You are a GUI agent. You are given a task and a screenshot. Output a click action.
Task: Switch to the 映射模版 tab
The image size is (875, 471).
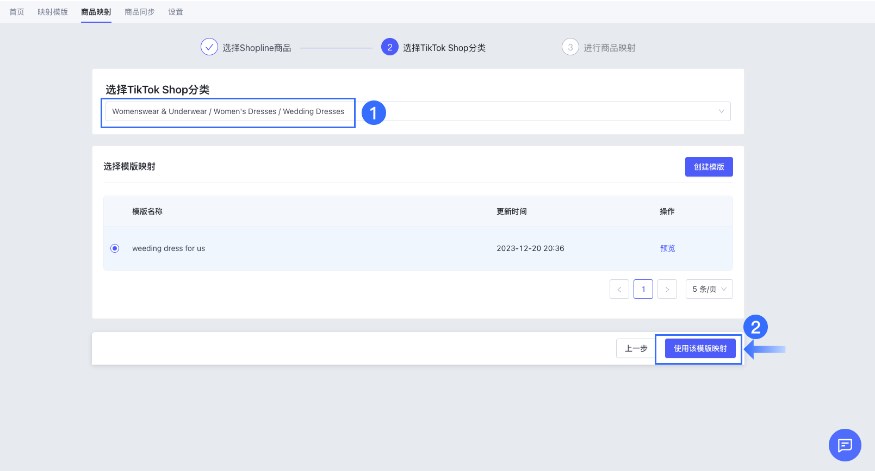tap(51, 10)
